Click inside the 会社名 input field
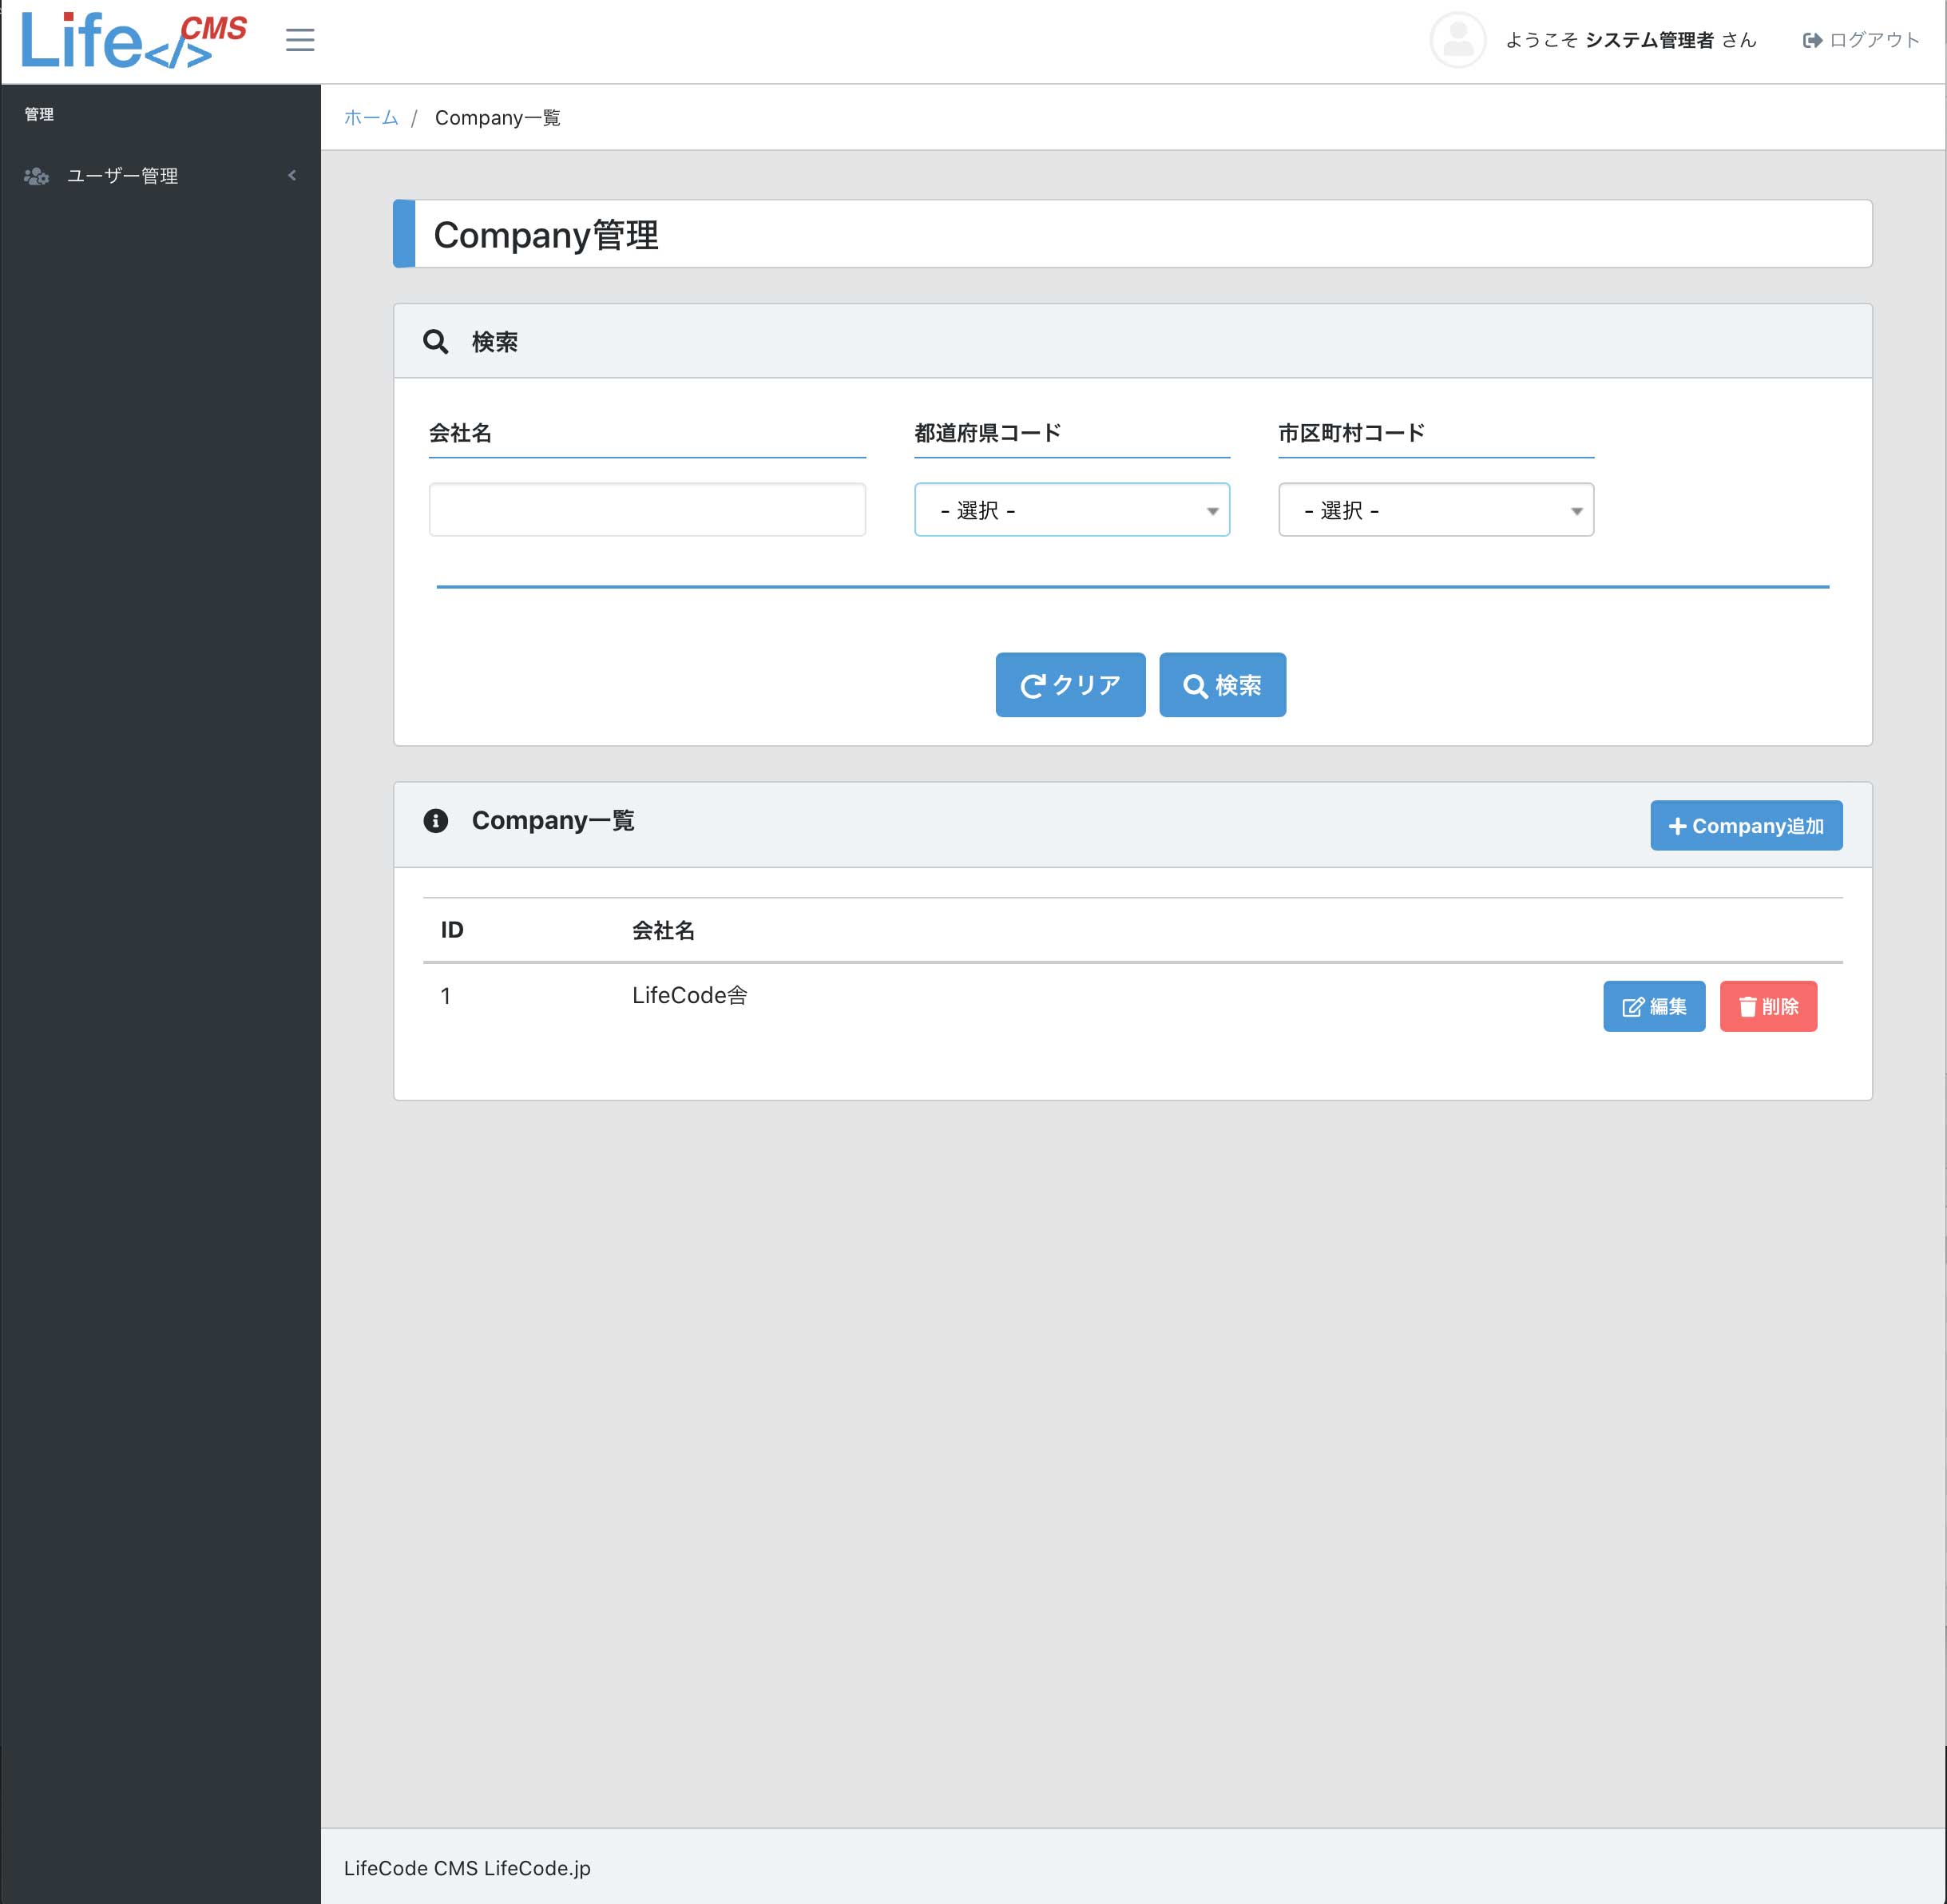The width and height of the screenshot is (1947, 1904). (646, 510)
